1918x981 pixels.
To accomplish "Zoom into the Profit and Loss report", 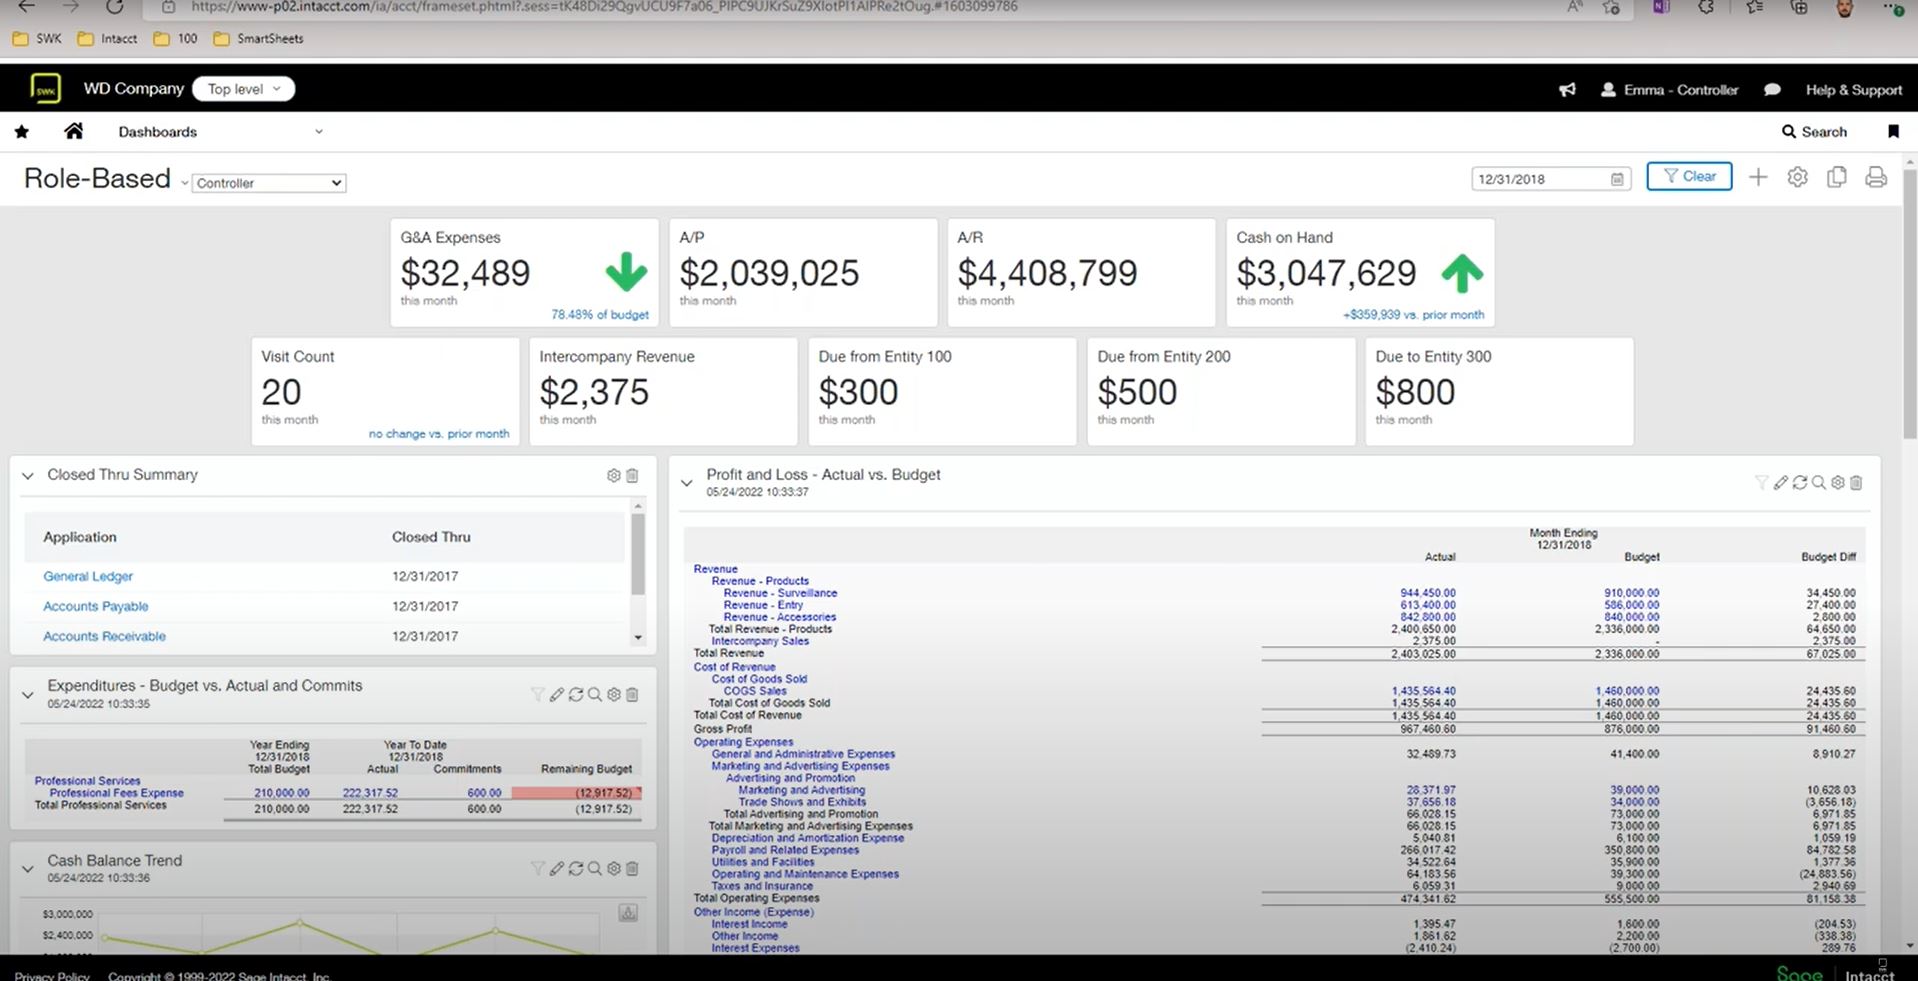I will pos(1818,482).
